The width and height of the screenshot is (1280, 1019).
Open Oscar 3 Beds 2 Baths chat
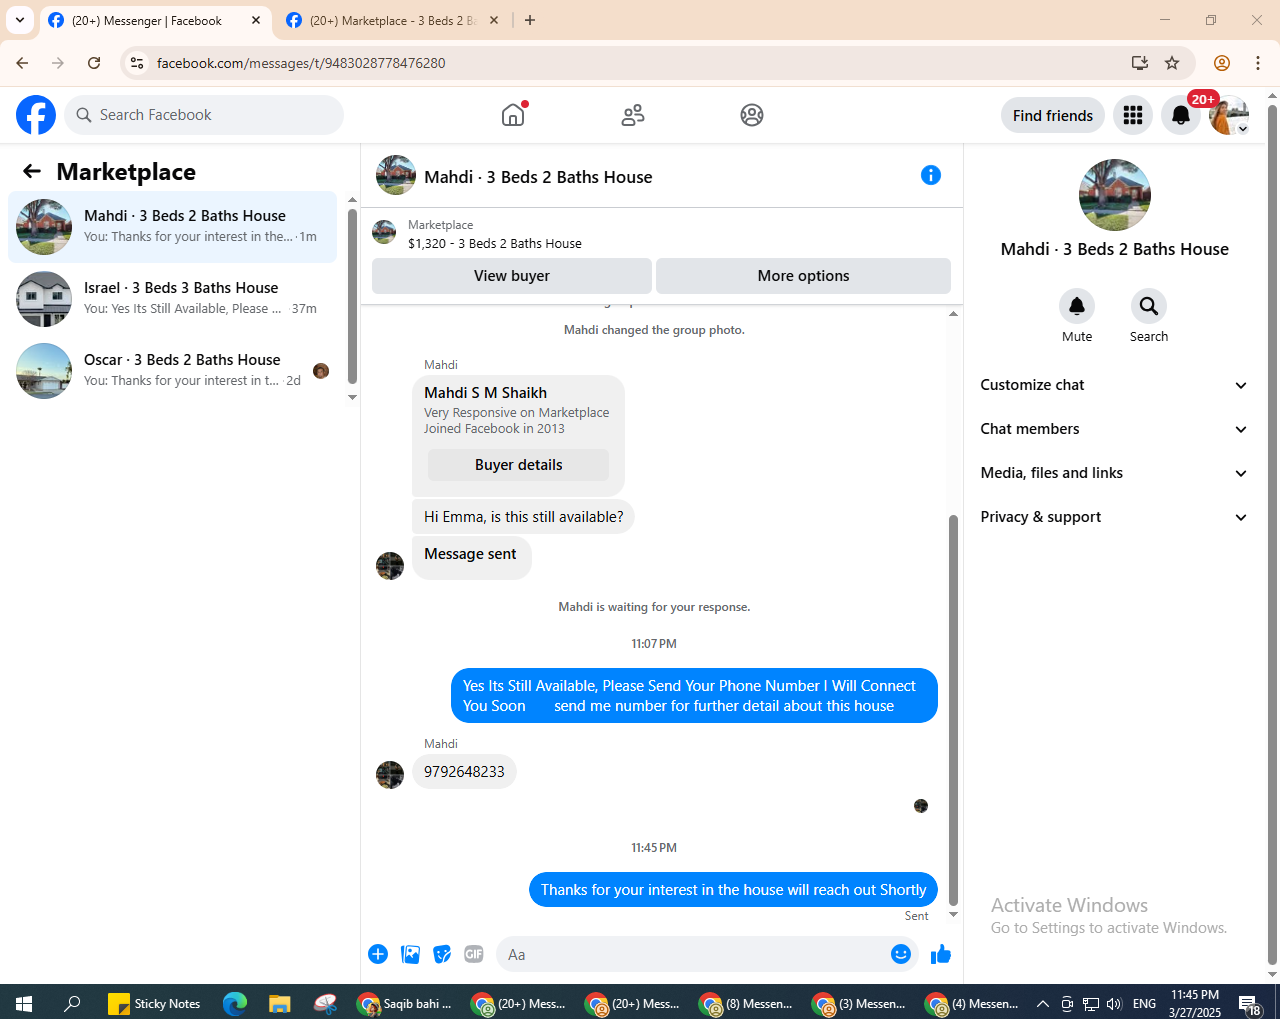tap(173, 371)
